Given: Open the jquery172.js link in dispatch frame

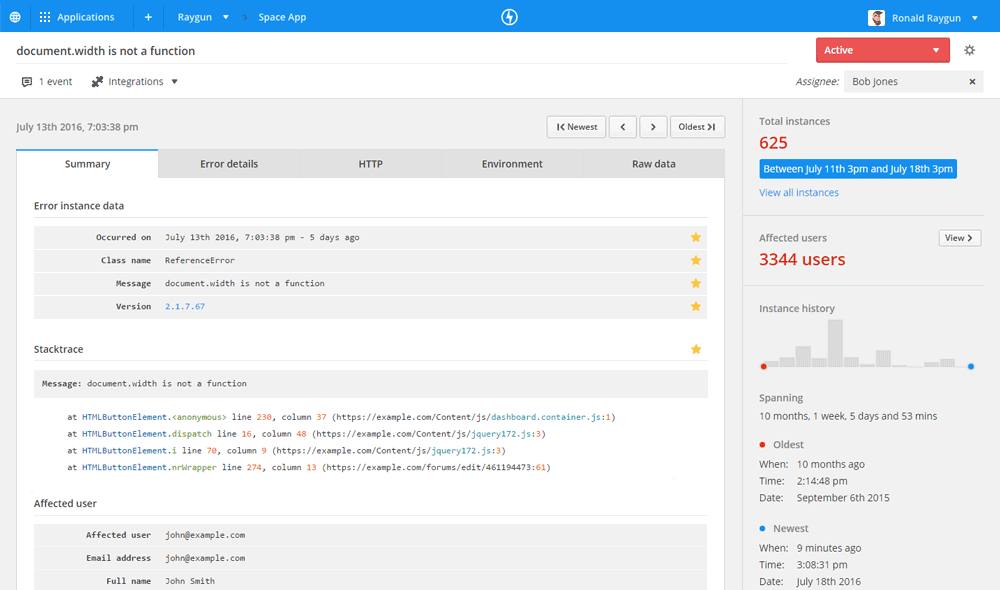Looking at the screenshot, I should tap(501, 434).
